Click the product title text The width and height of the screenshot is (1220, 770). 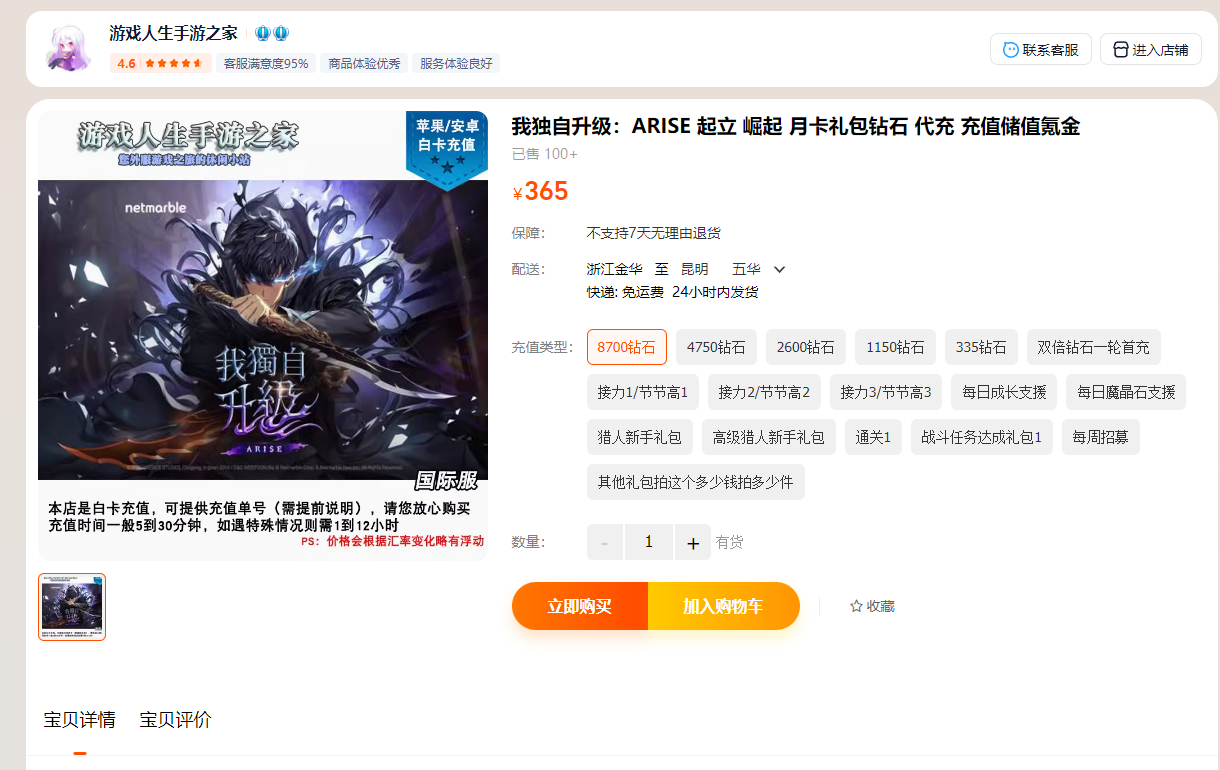click(x=796, y=126)
